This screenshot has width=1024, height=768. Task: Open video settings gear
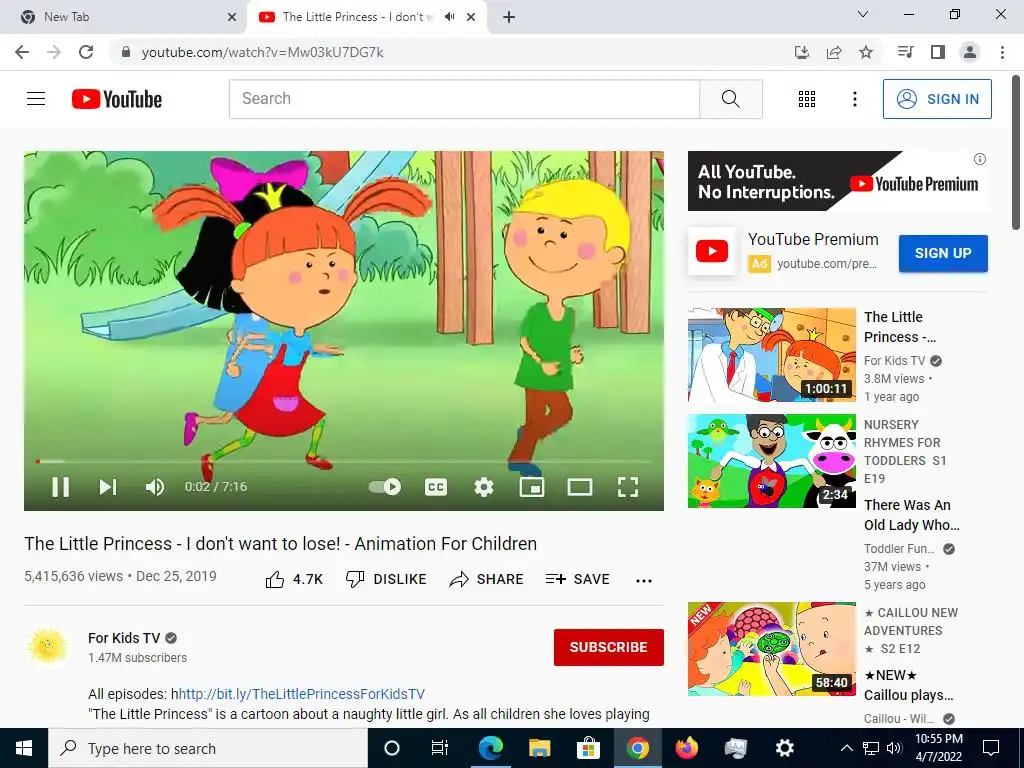point(484,487)
